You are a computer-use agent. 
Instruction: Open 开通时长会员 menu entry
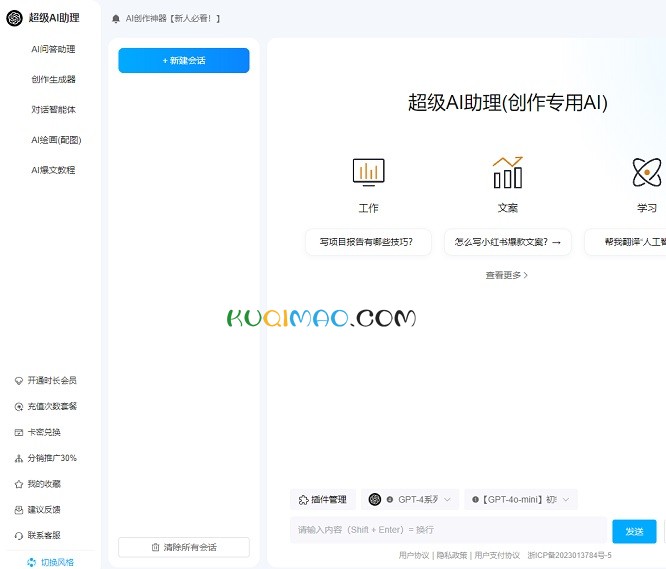52,380
